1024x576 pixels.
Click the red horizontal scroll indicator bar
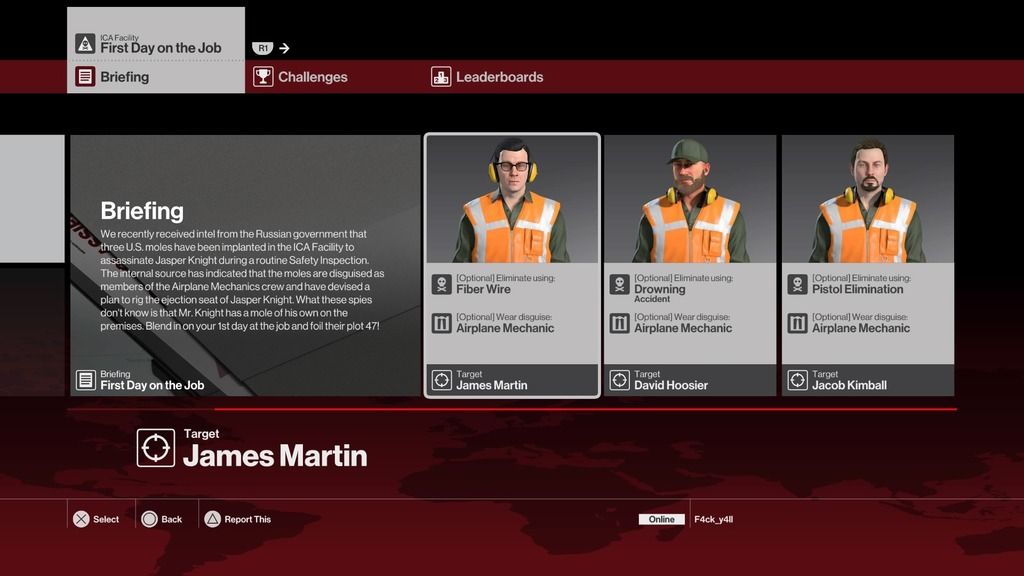click(585, 409)
